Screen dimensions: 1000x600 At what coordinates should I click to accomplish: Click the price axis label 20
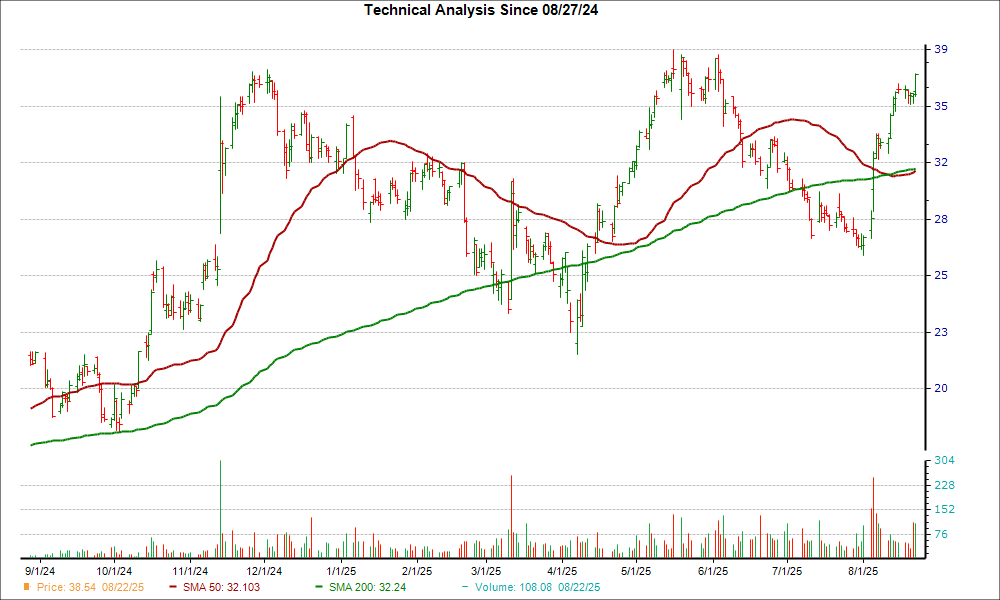(x=941, y=388)
